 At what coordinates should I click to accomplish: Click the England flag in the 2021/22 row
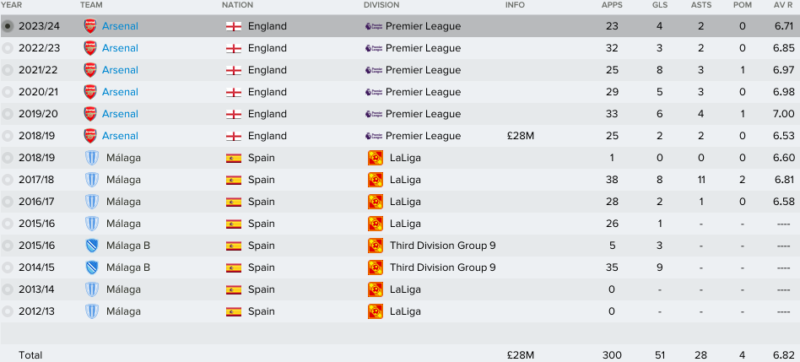click(234, 70)
